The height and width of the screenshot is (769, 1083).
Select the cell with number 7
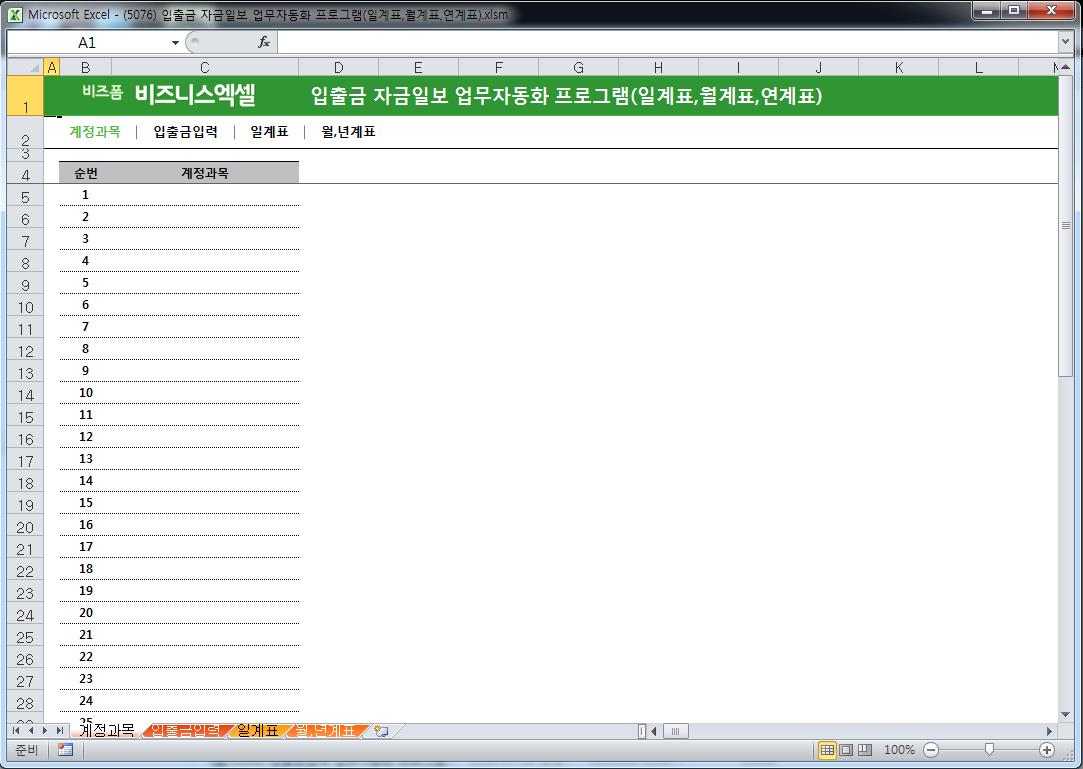click(86, 326)
